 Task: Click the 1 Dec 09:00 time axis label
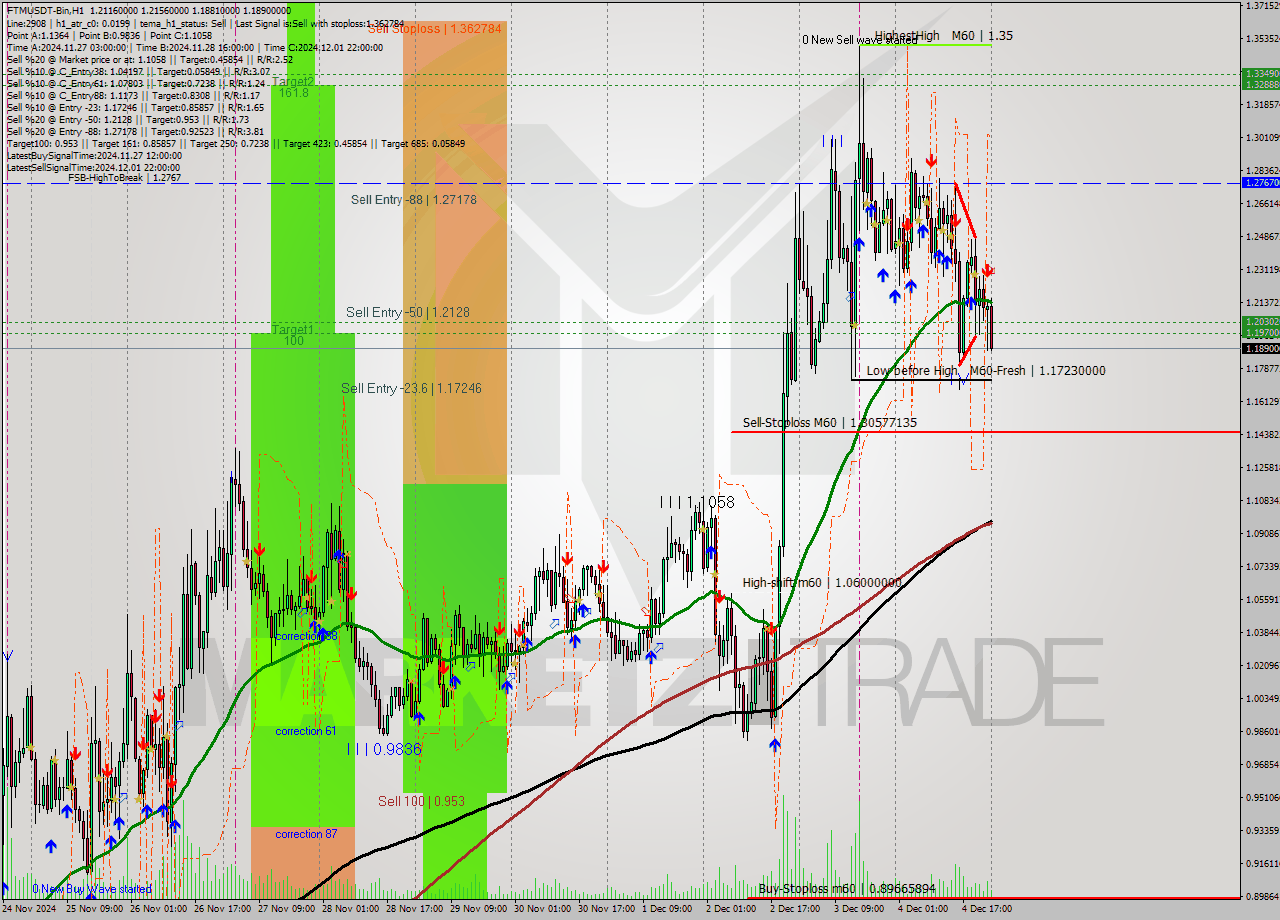click(666, 910)
